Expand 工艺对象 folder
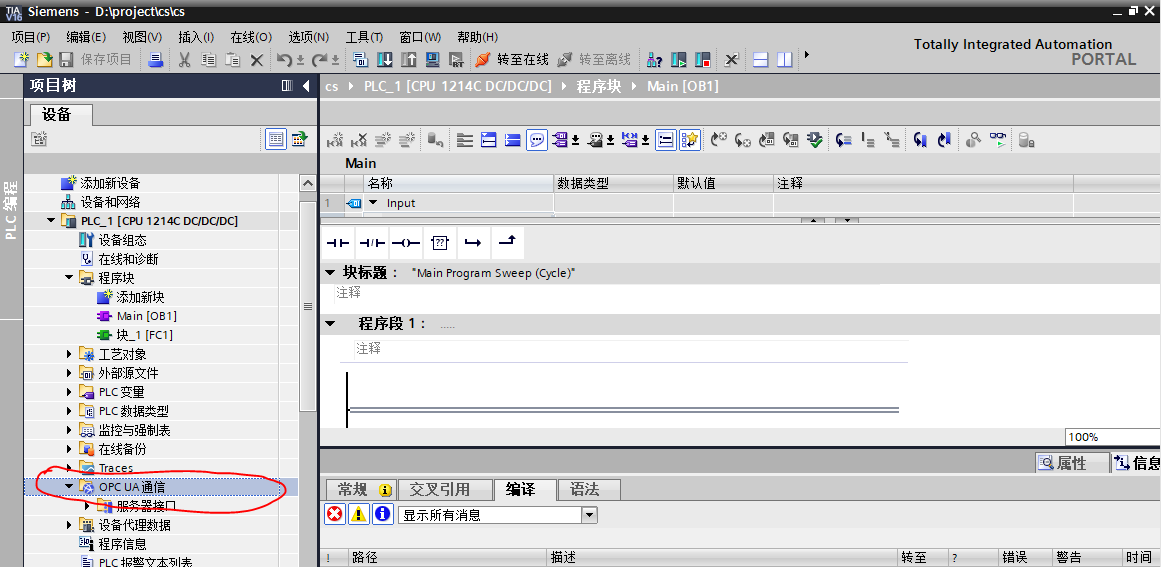Image resolution: width=1162 pixels, height=567 pixels. pyautogui.click(x=70, y=354)
